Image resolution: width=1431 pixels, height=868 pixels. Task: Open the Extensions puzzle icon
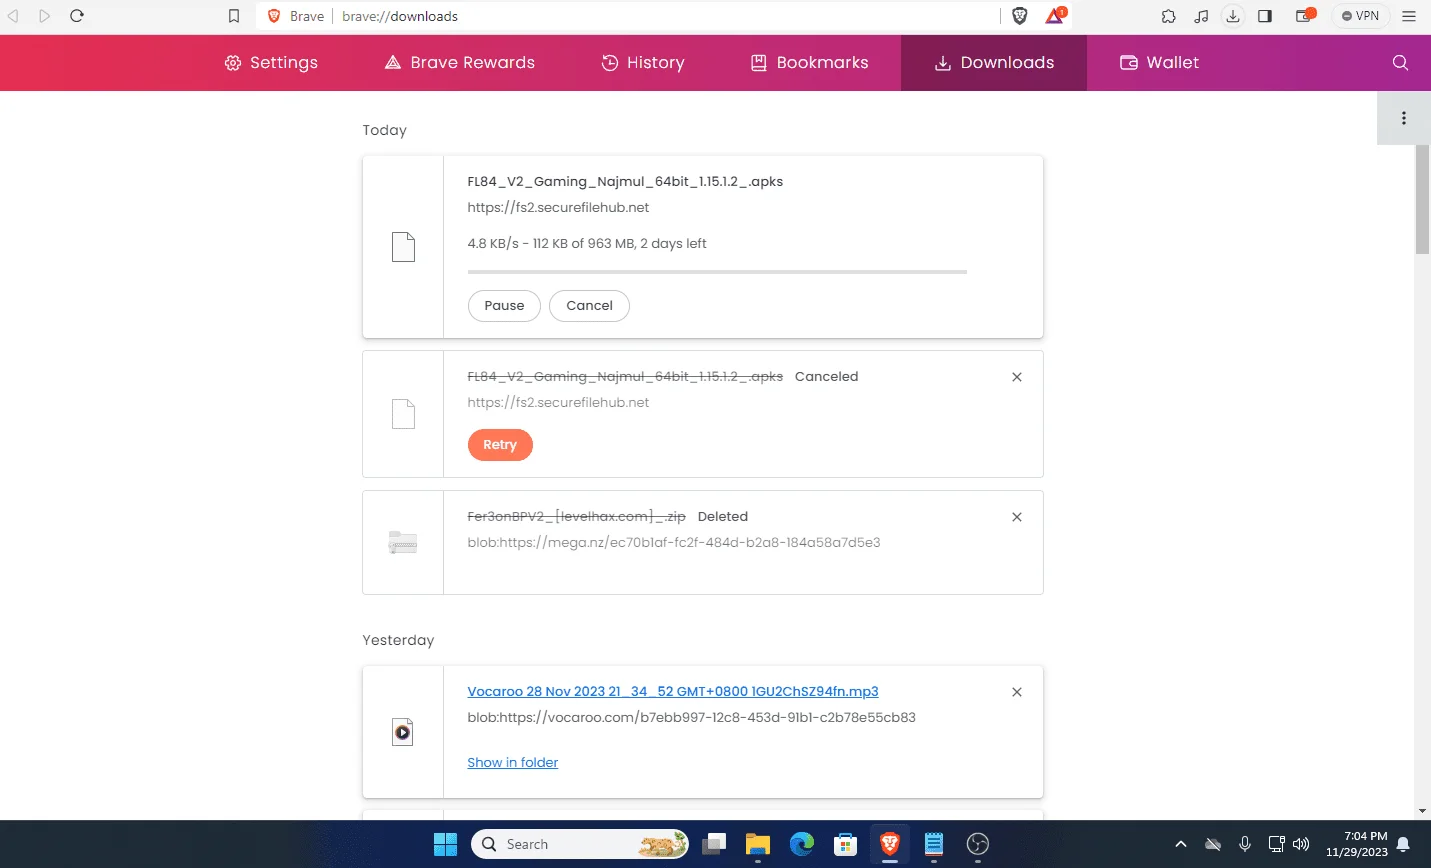point(1168,16)
